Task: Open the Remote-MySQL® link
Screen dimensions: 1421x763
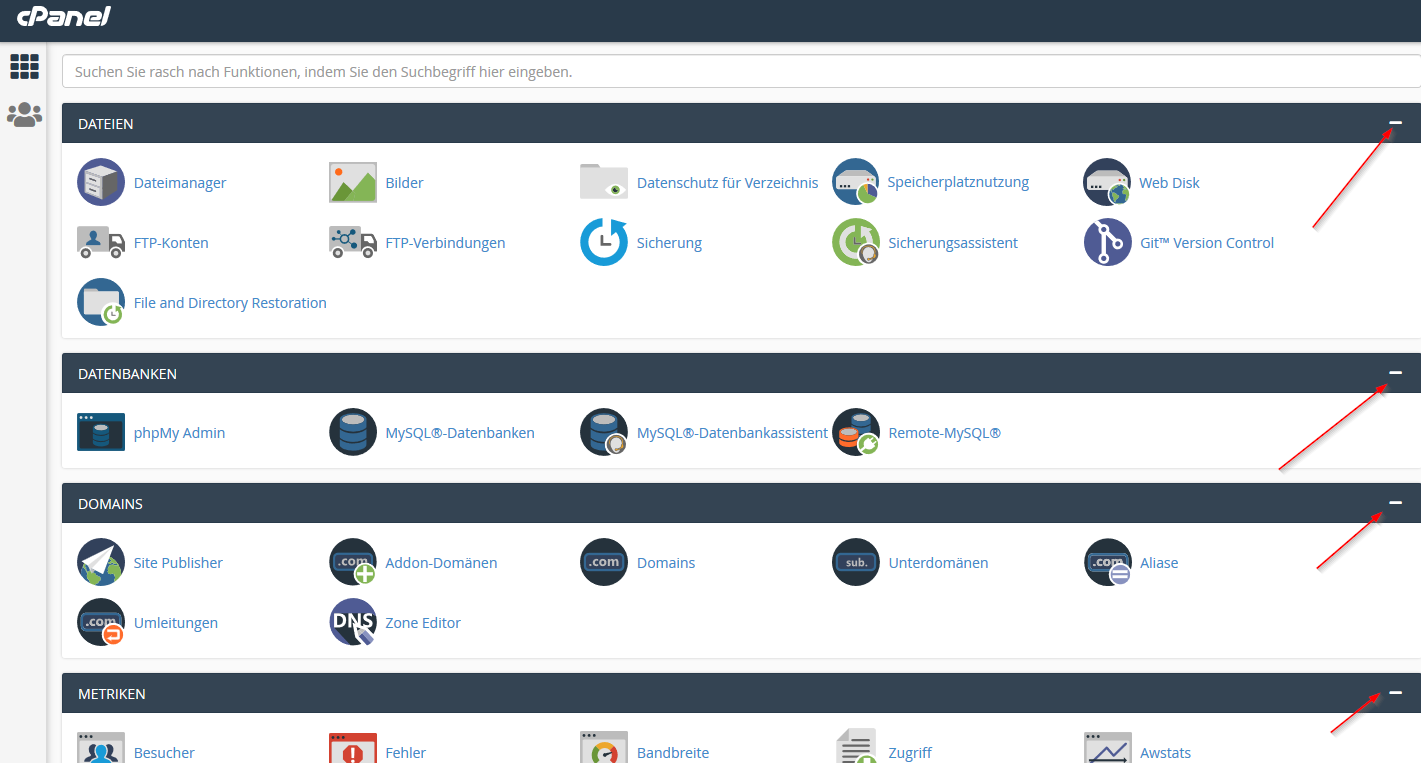Action: click(x=944, y=433)
